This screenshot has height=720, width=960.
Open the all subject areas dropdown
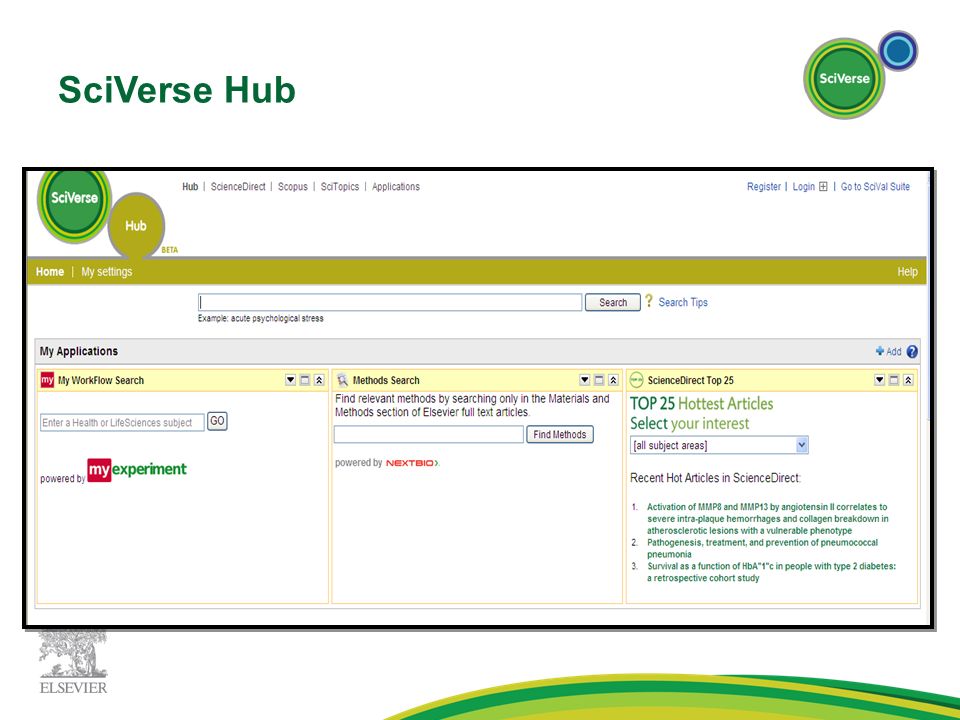719,445
